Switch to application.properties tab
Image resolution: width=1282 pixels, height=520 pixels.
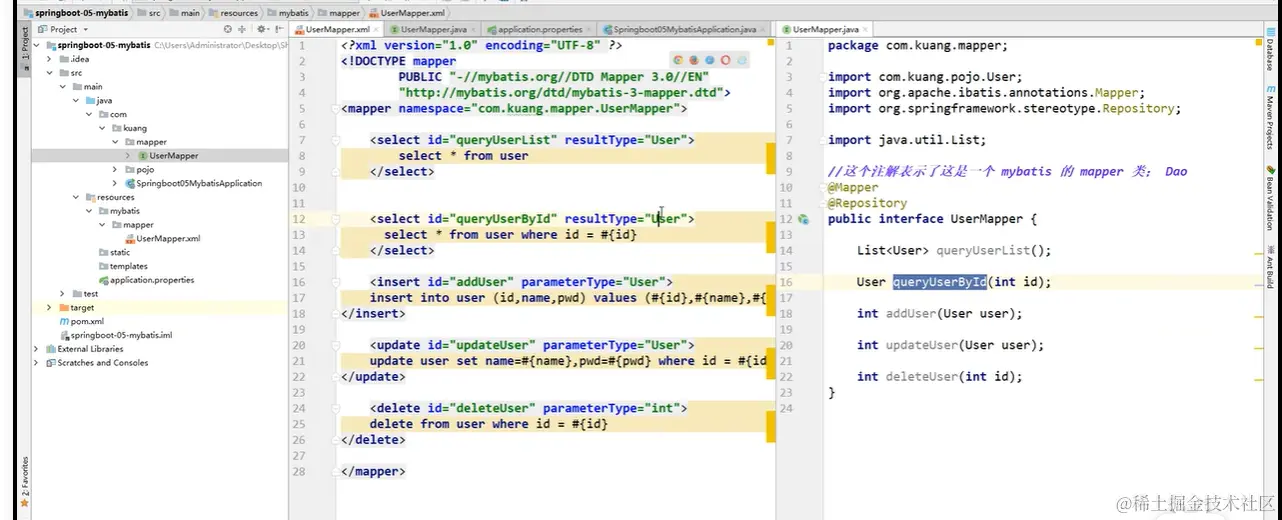point(539,30)
